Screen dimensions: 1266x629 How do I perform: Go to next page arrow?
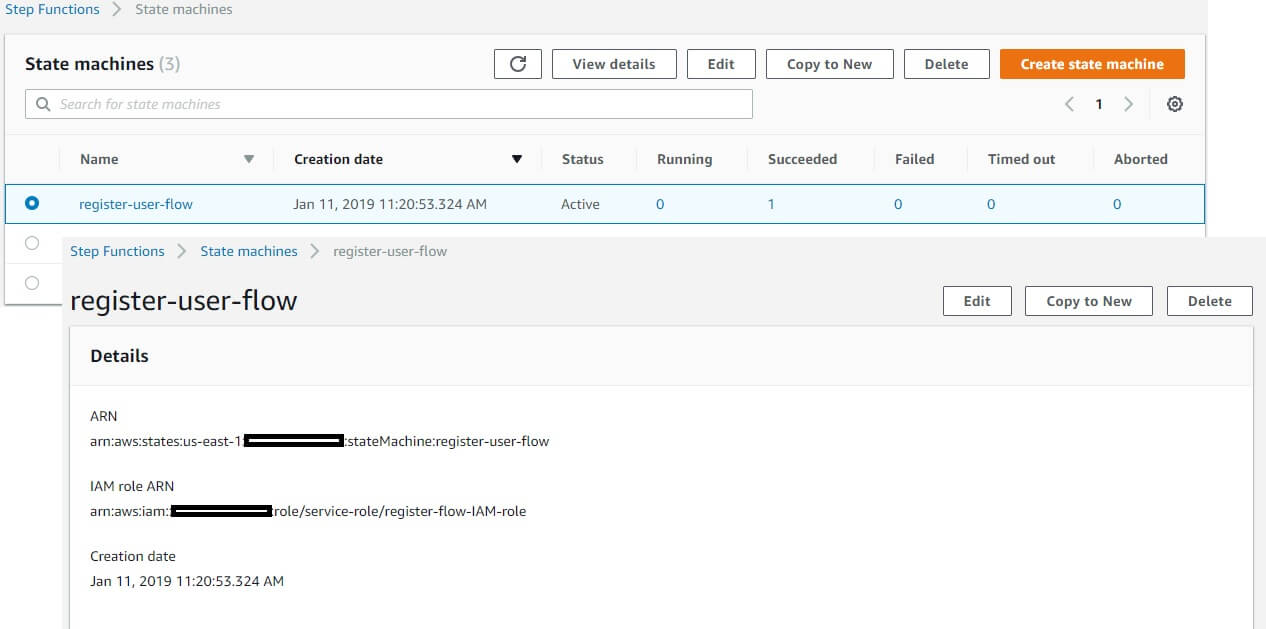pos(1129,104)
